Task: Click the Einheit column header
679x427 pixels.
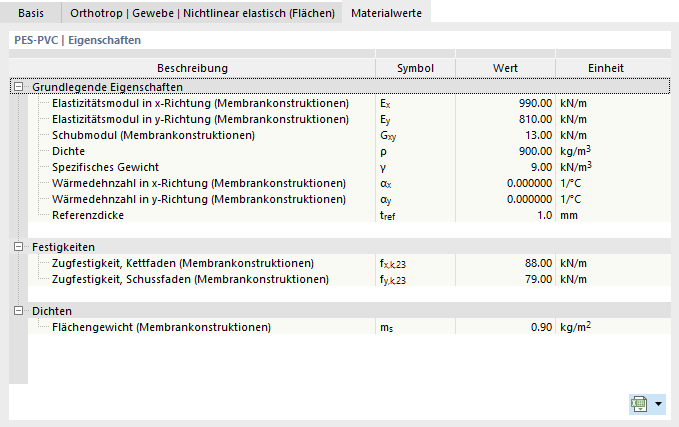Action: pos(606,68)
